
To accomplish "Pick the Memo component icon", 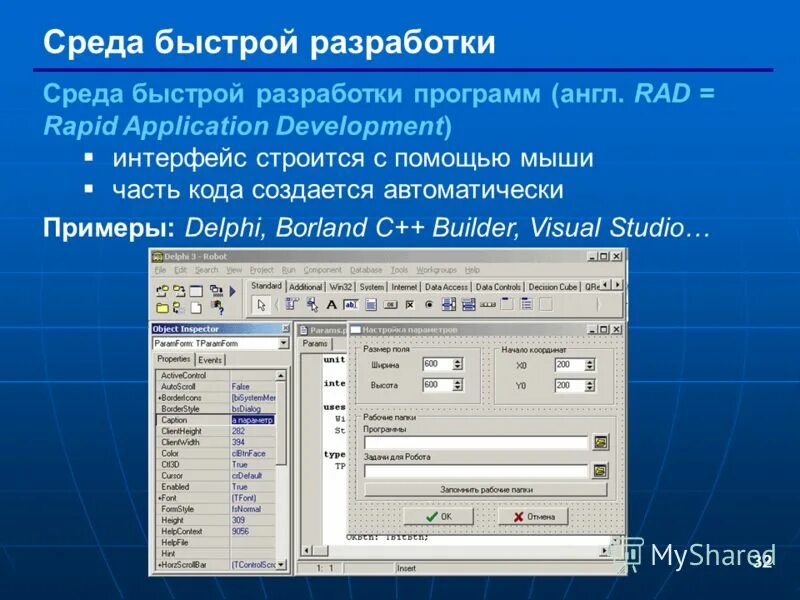I will tap(371, 305).
